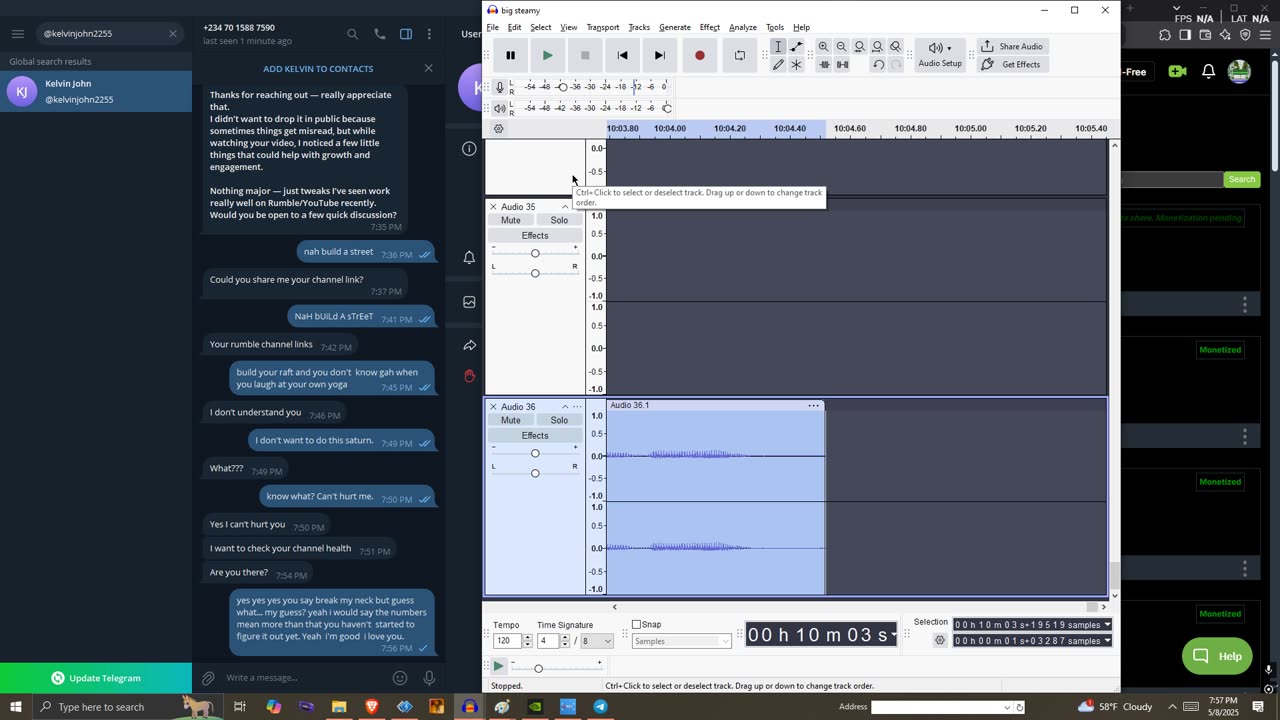The image size is (1280, 720).
Task: Fit selection to width zoom icon
Action: click(859, 47)
